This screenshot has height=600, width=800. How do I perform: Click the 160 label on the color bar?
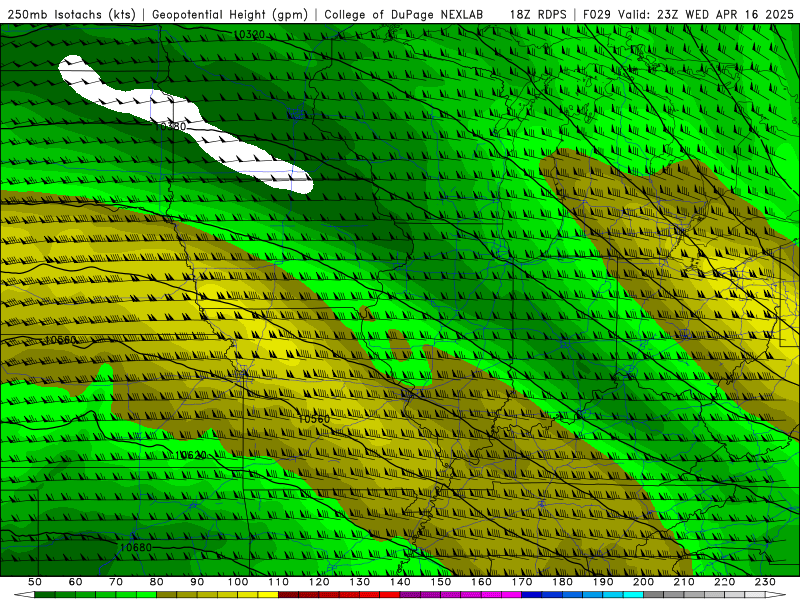click(481, 582)
